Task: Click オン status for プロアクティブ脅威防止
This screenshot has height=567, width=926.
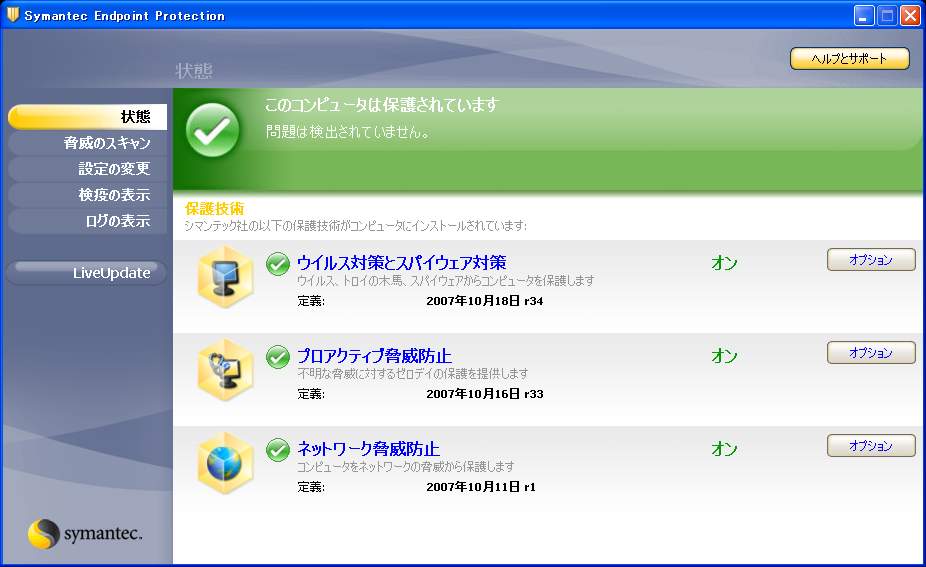Action: coord(725,356)
